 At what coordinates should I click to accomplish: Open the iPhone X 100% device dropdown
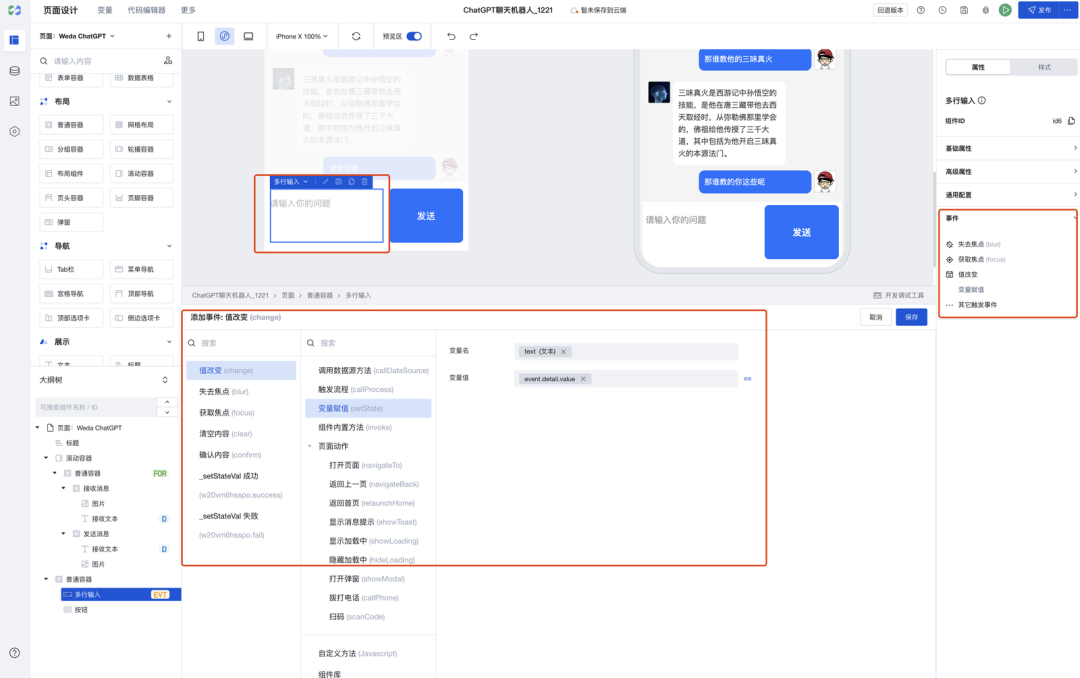tap(302, 37)
